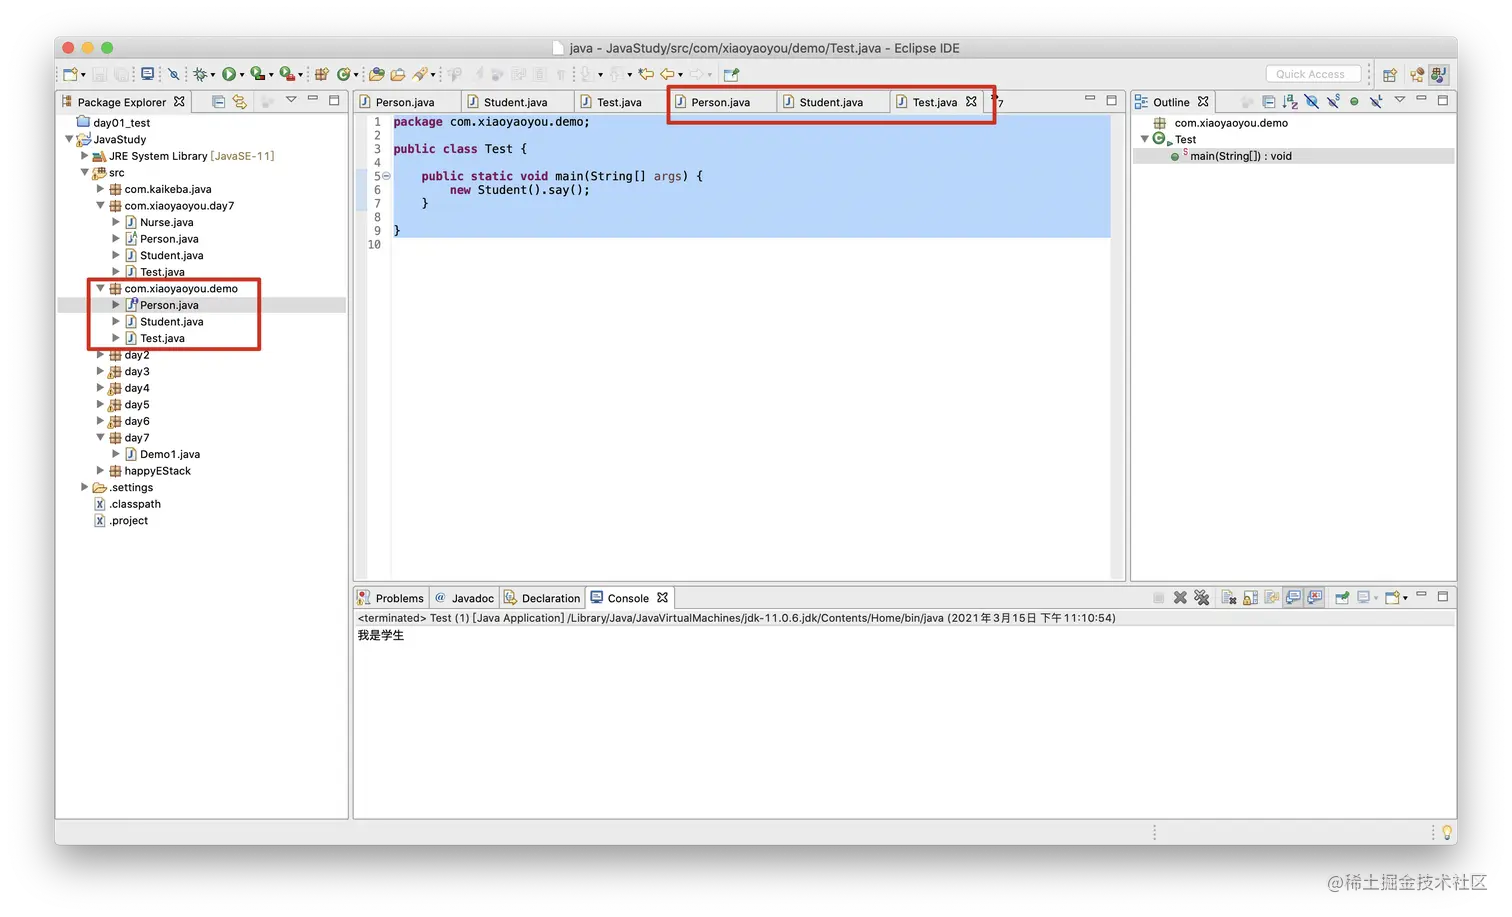Click the Quick Access search field
The image size is (1512, 917).
click(x=1312, y=74)
